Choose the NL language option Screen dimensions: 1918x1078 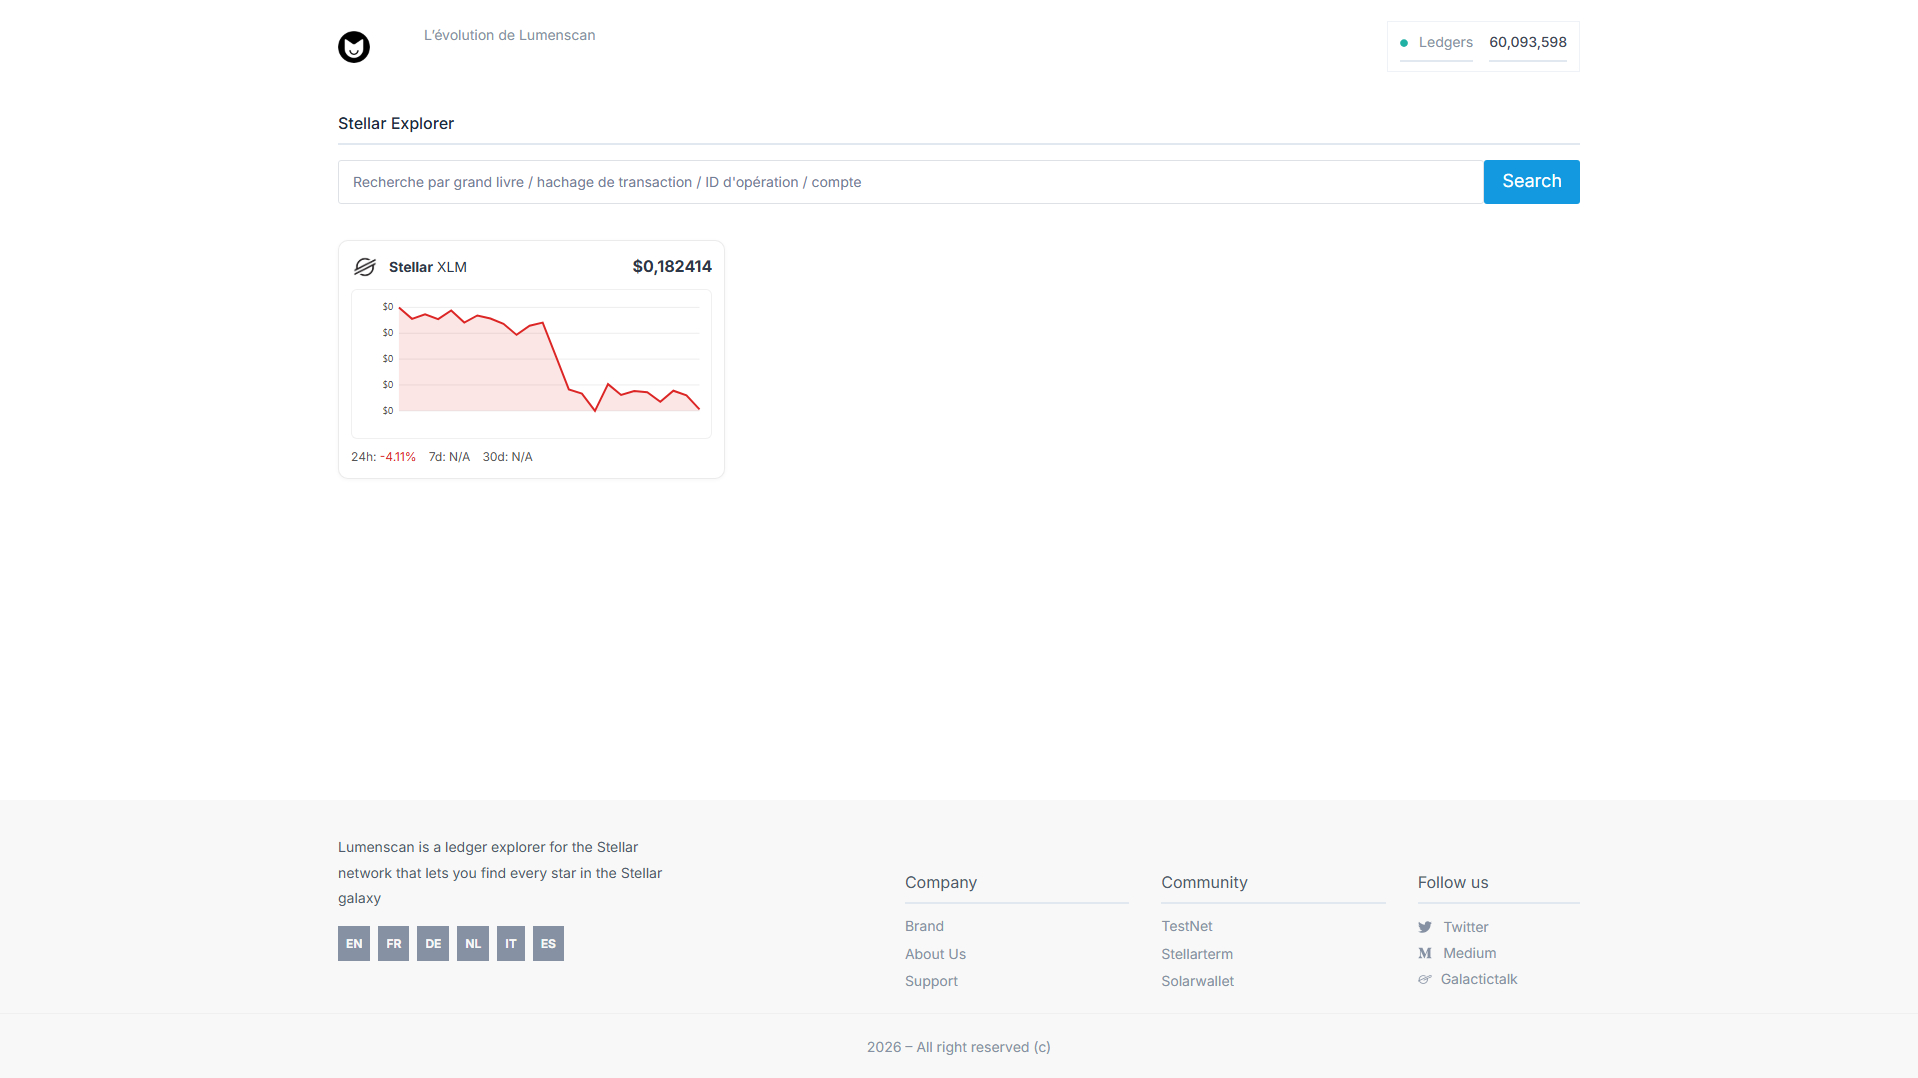click(473, 943)
